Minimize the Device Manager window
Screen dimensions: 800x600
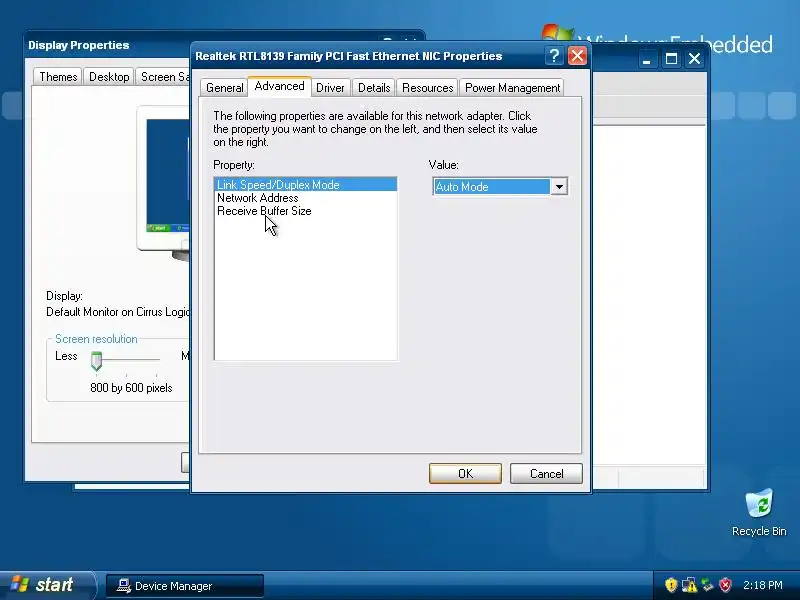tap(646, 59)
